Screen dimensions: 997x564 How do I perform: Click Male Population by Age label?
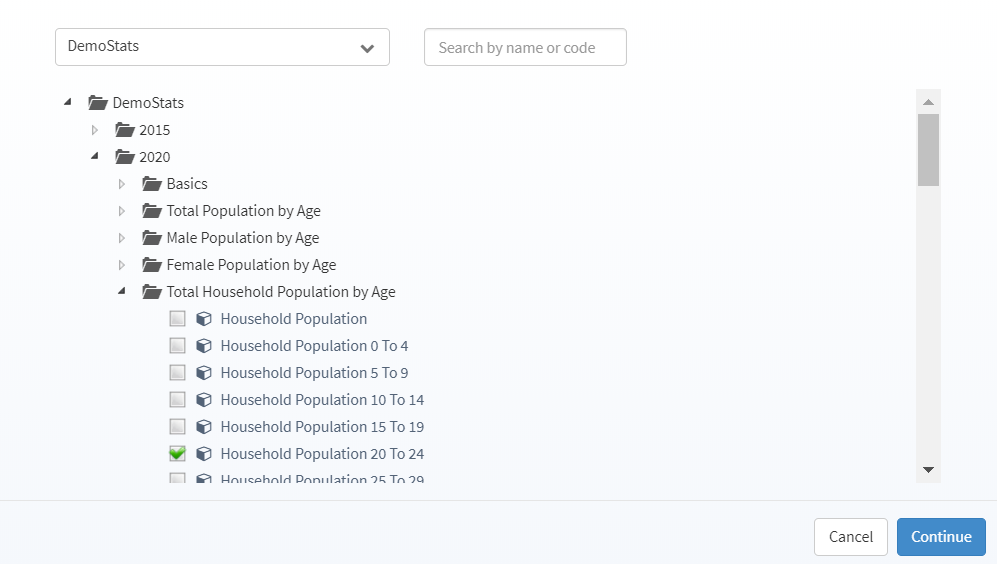pos(243,238)
